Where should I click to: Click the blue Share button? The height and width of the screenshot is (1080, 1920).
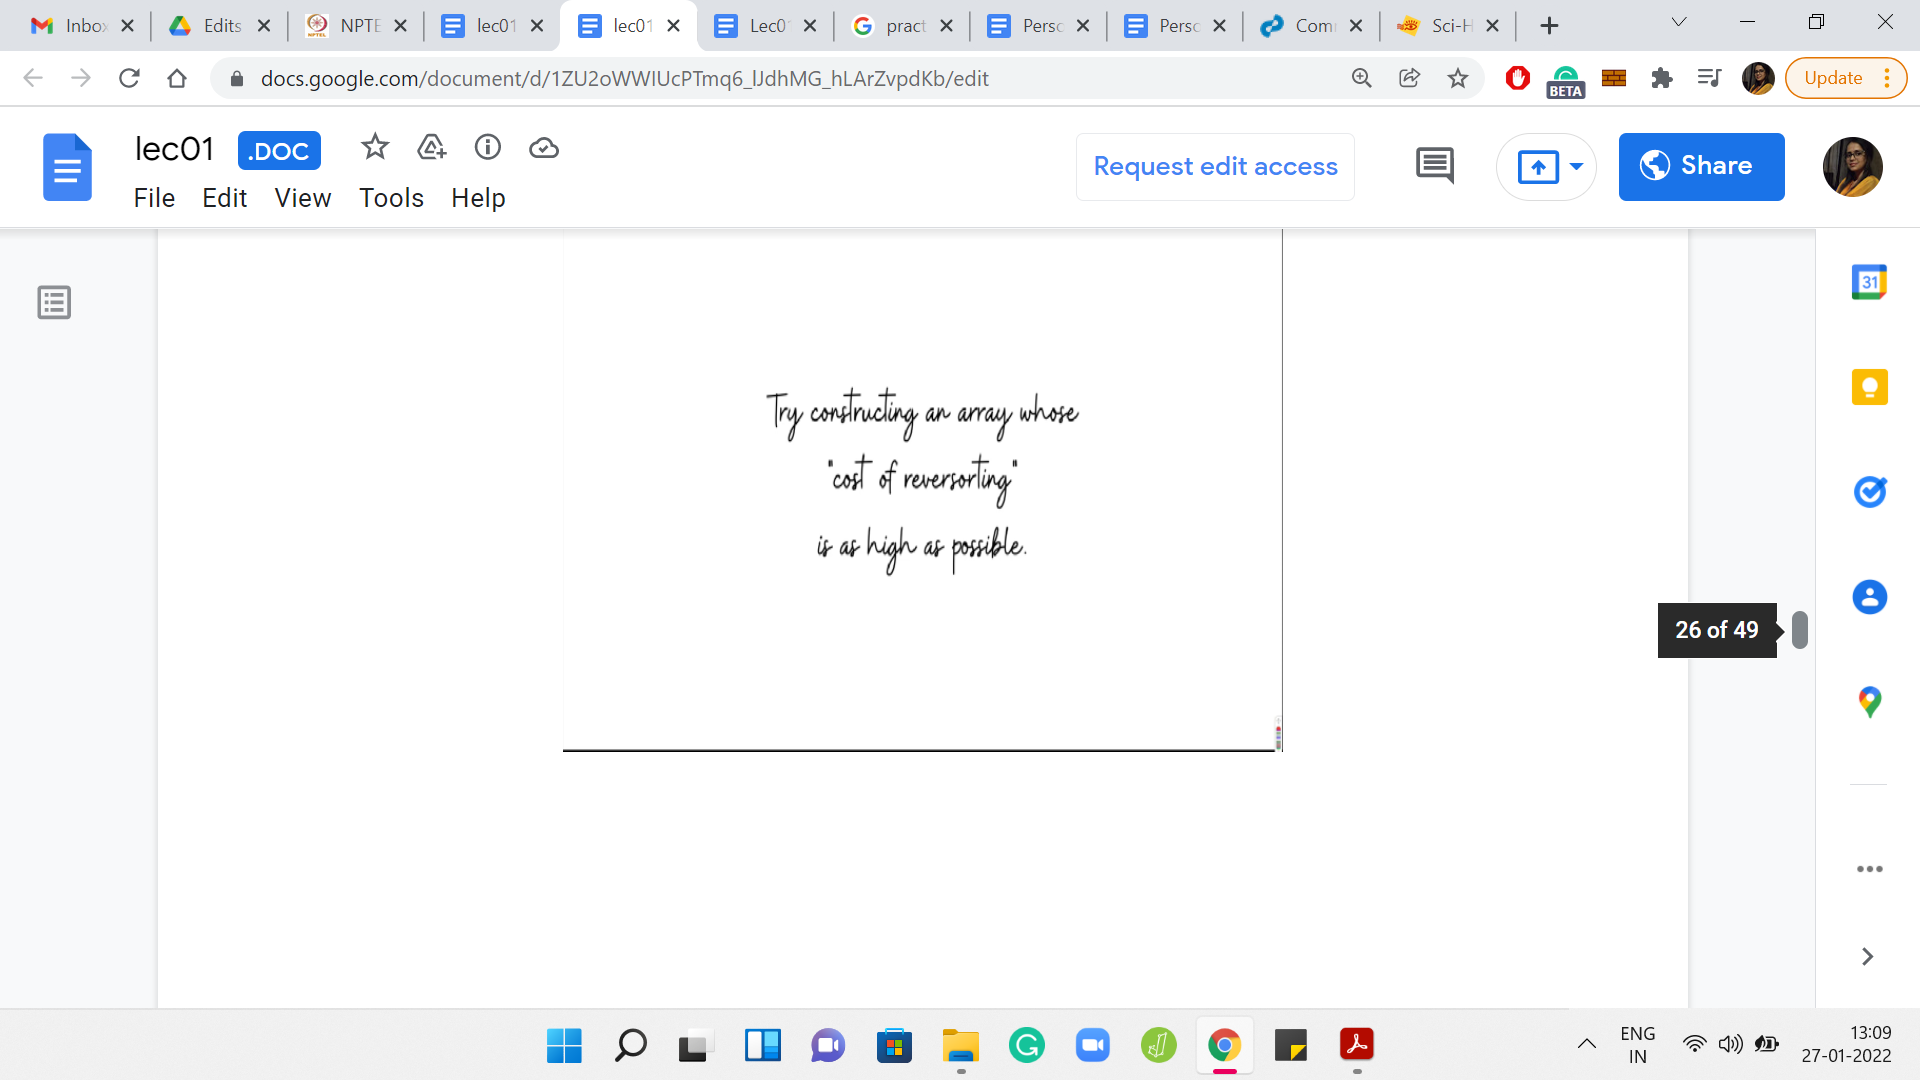[1701, 166]
